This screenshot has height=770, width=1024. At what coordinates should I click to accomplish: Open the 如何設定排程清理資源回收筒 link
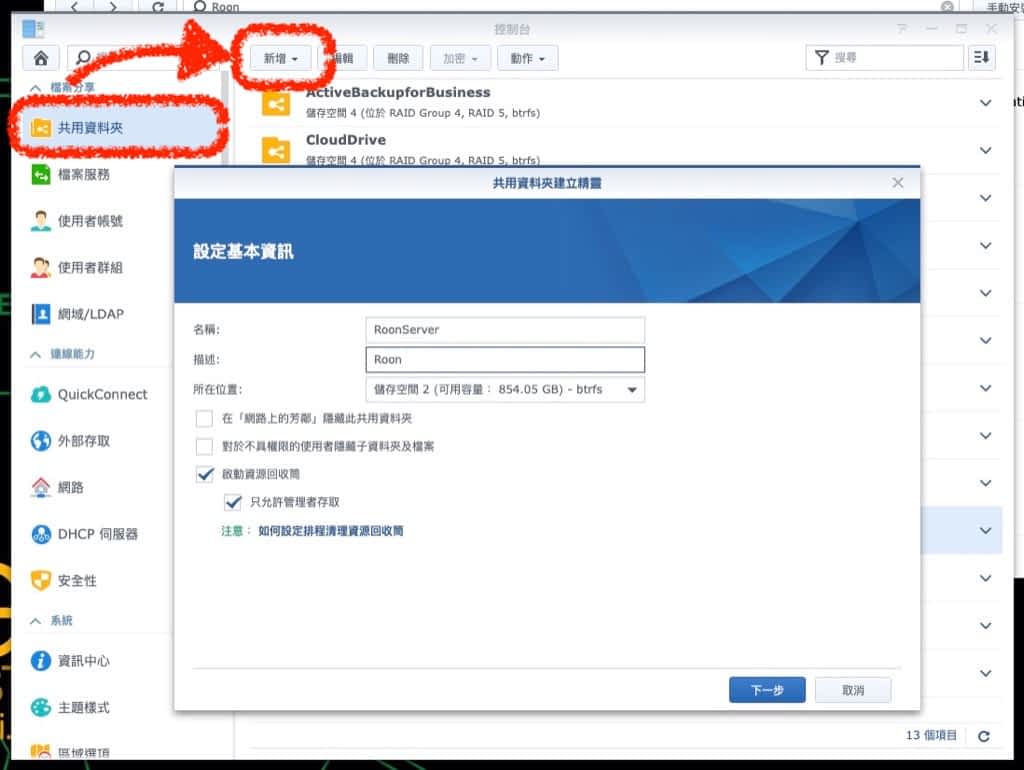(x=330, y=532)
